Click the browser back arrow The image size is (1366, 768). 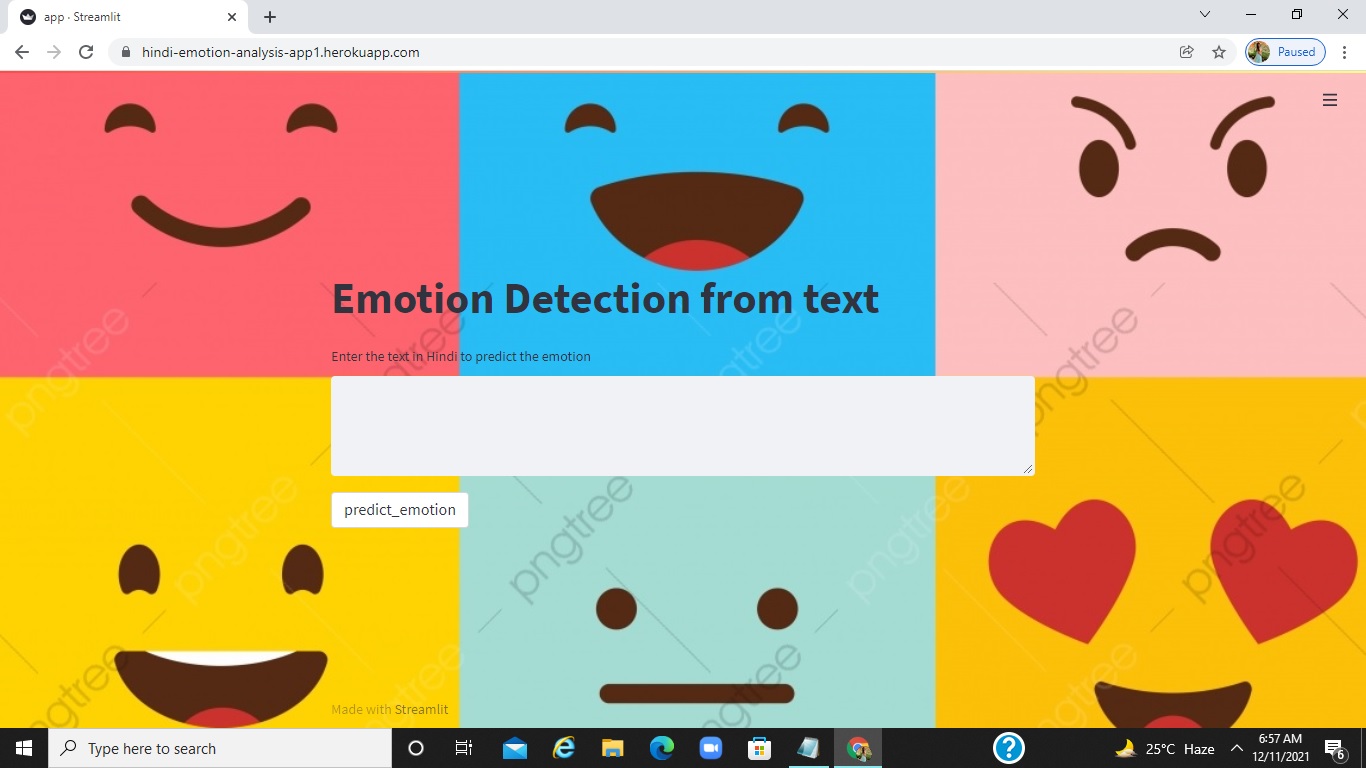pyautogui.click(x=21, y=51)
